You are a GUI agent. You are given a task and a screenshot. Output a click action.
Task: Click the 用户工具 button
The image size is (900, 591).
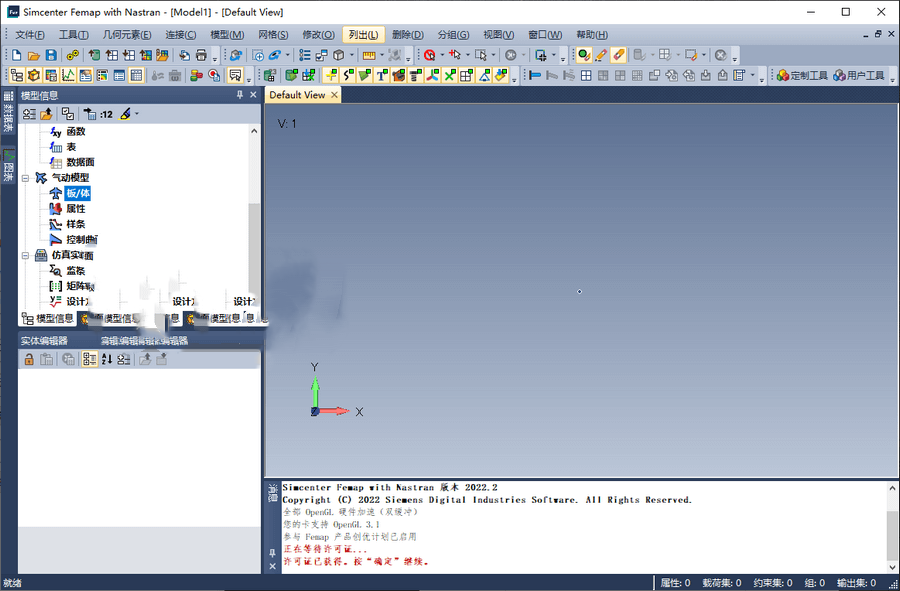pos(859,75)
